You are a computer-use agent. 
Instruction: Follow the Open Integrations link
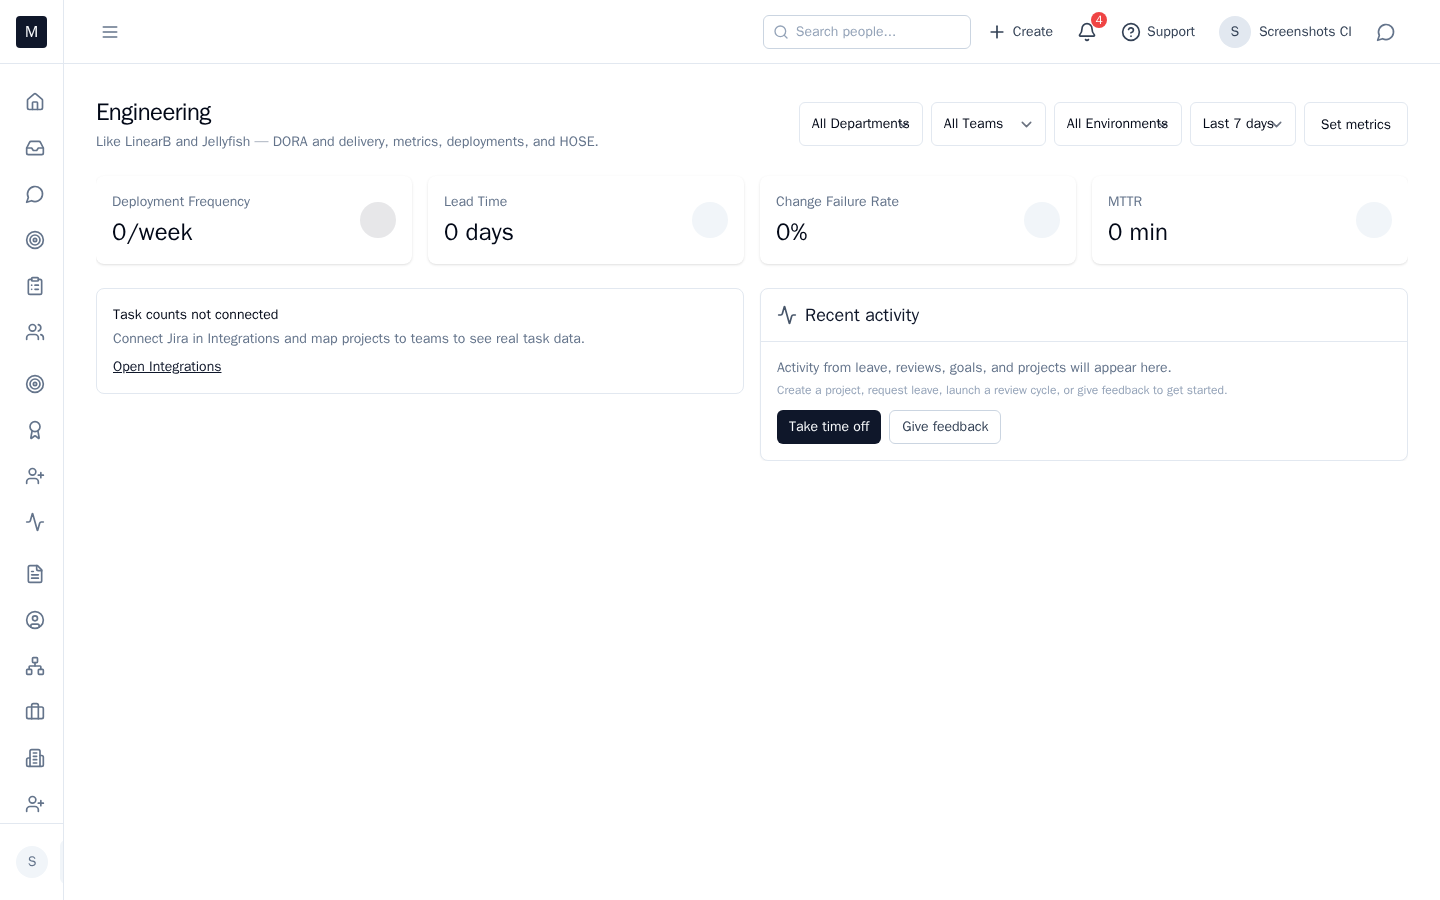click(167, 367)
